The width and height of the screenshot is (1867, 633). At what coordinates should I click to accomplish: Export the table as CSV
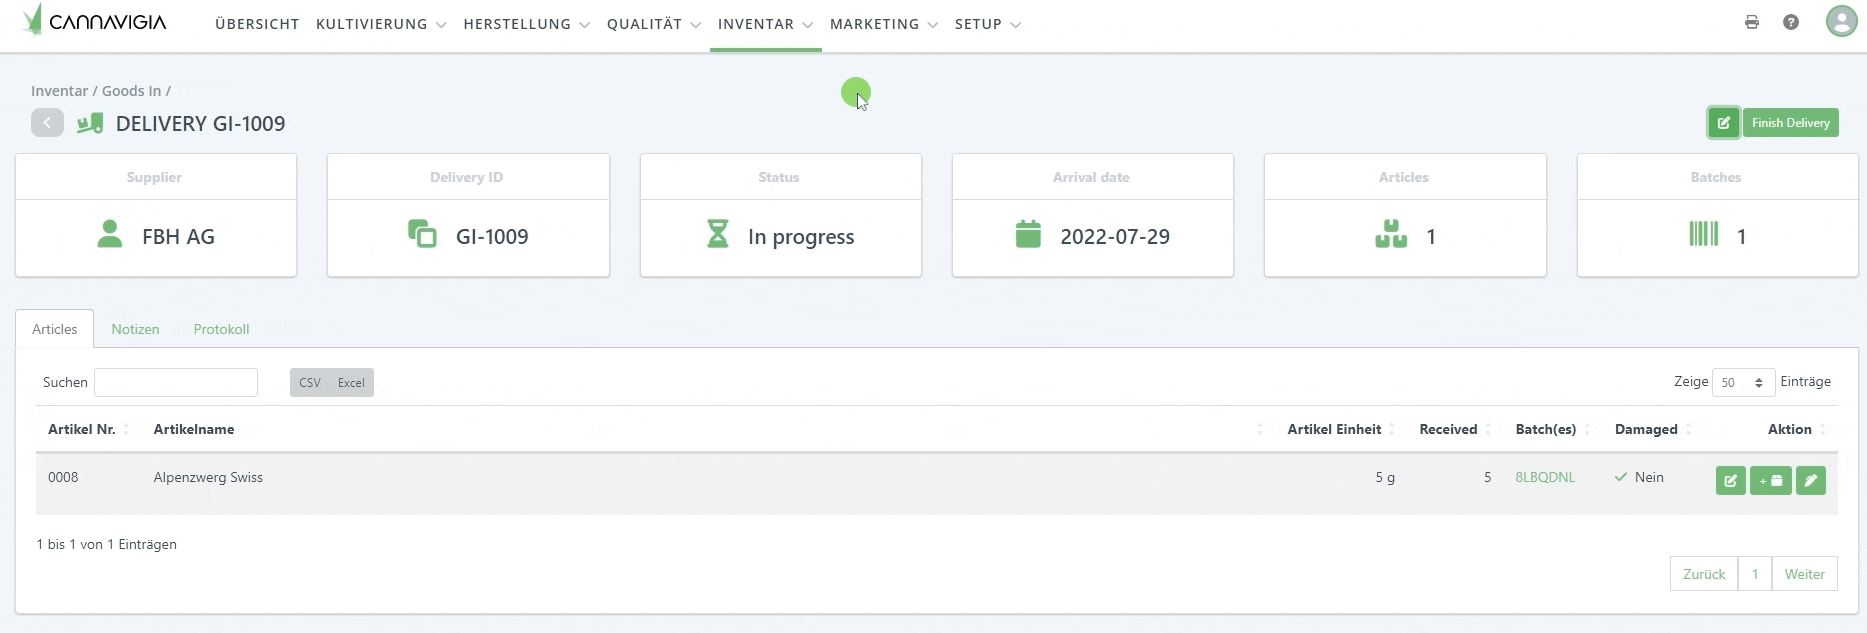pyautogui.click(x=310, y=383)
